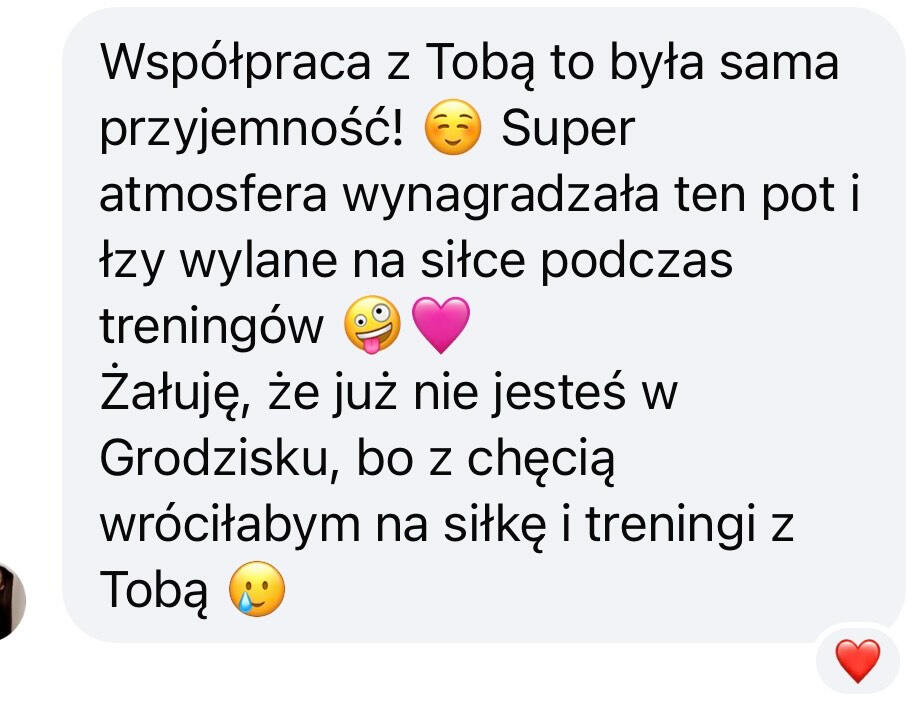The width and height of the screenshot is (918, 707).
Task: Click the word podczas in the message
Action: tap(636, 261)
